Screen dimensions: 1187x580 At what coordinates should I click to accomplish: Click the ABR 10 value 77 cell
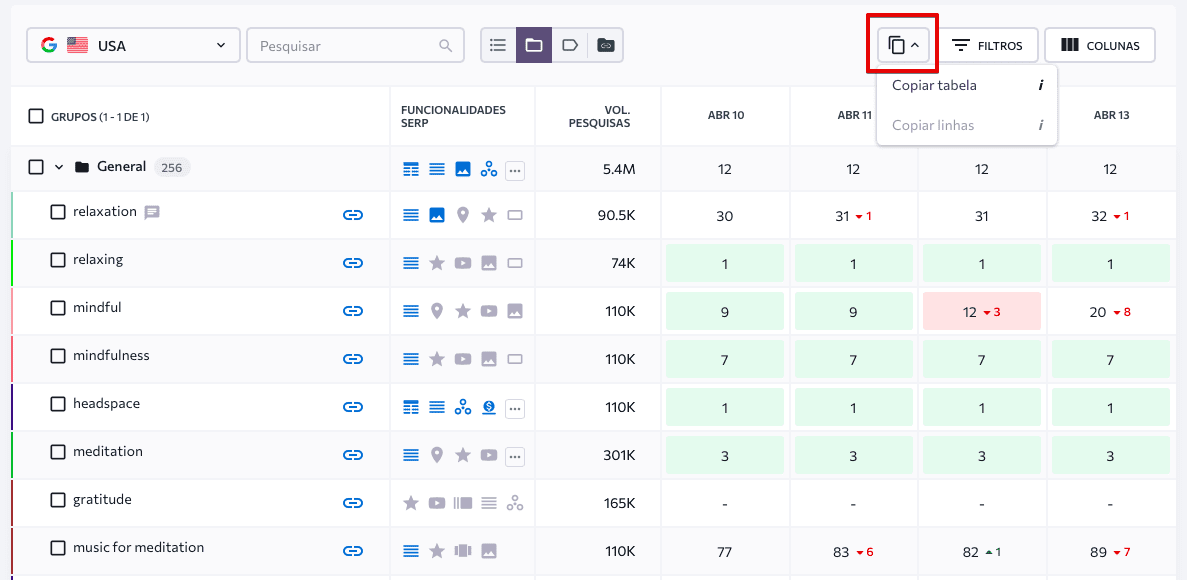[725, 552]
